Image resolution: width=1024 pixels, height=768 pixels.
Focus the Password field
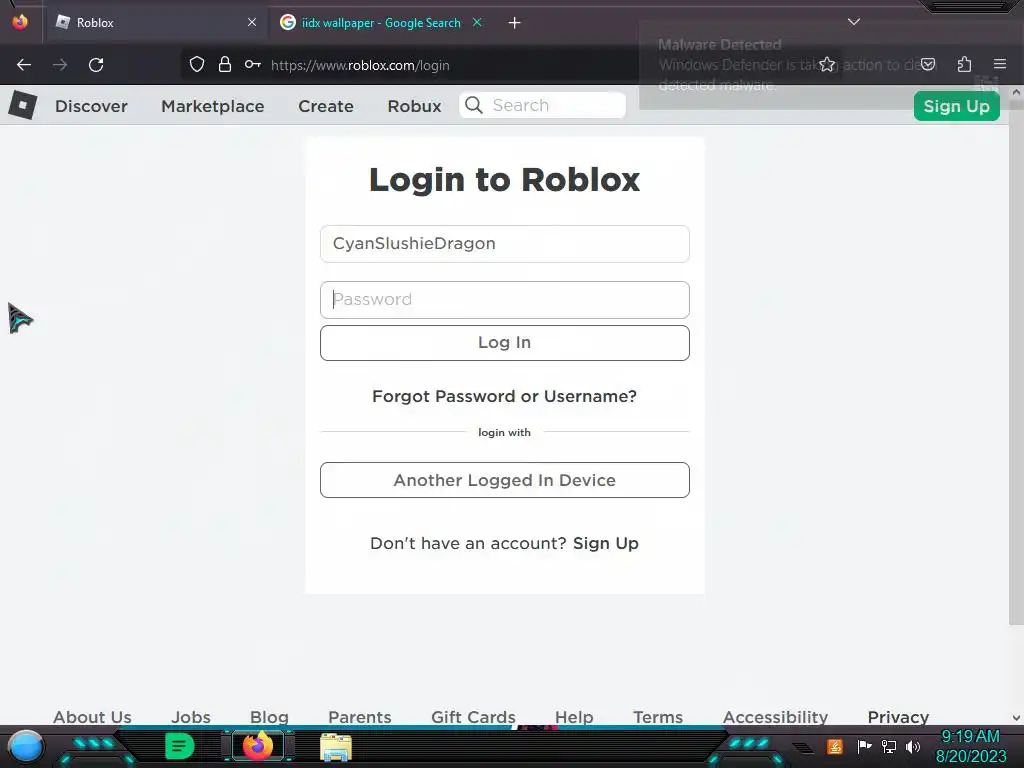[x=505, y=300]
